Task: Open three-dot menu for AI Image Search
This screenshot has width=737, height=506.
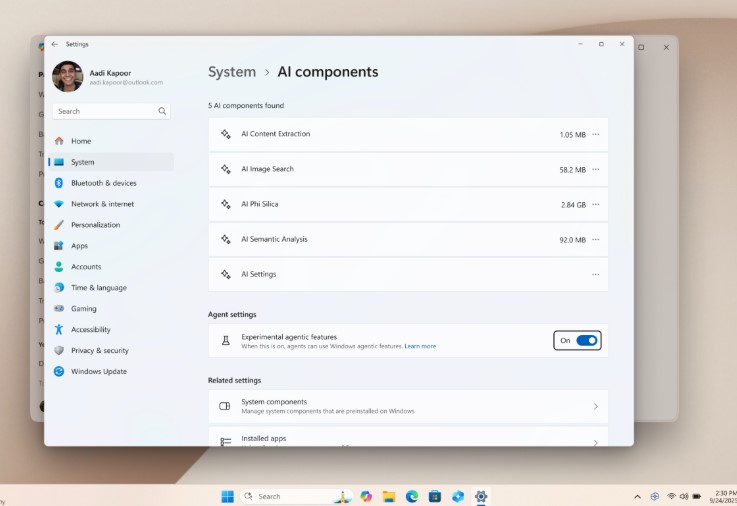Action: coord(596,169)
